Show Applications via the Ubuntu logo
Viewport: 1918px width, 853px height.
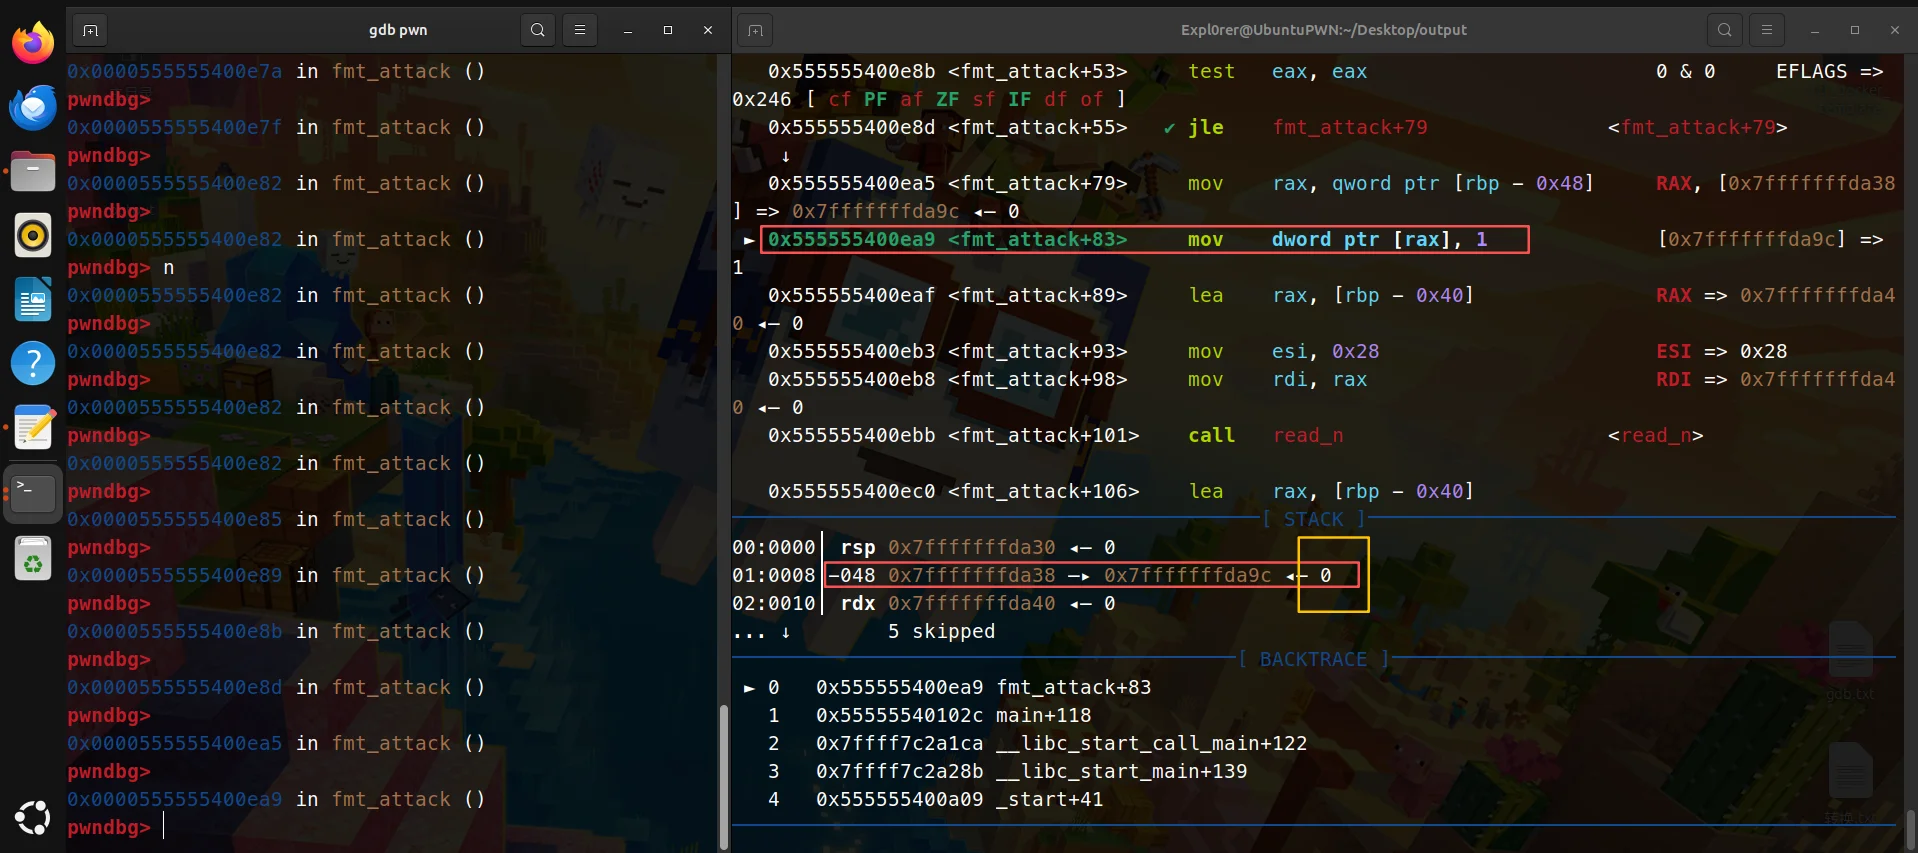tap(33, 818)
